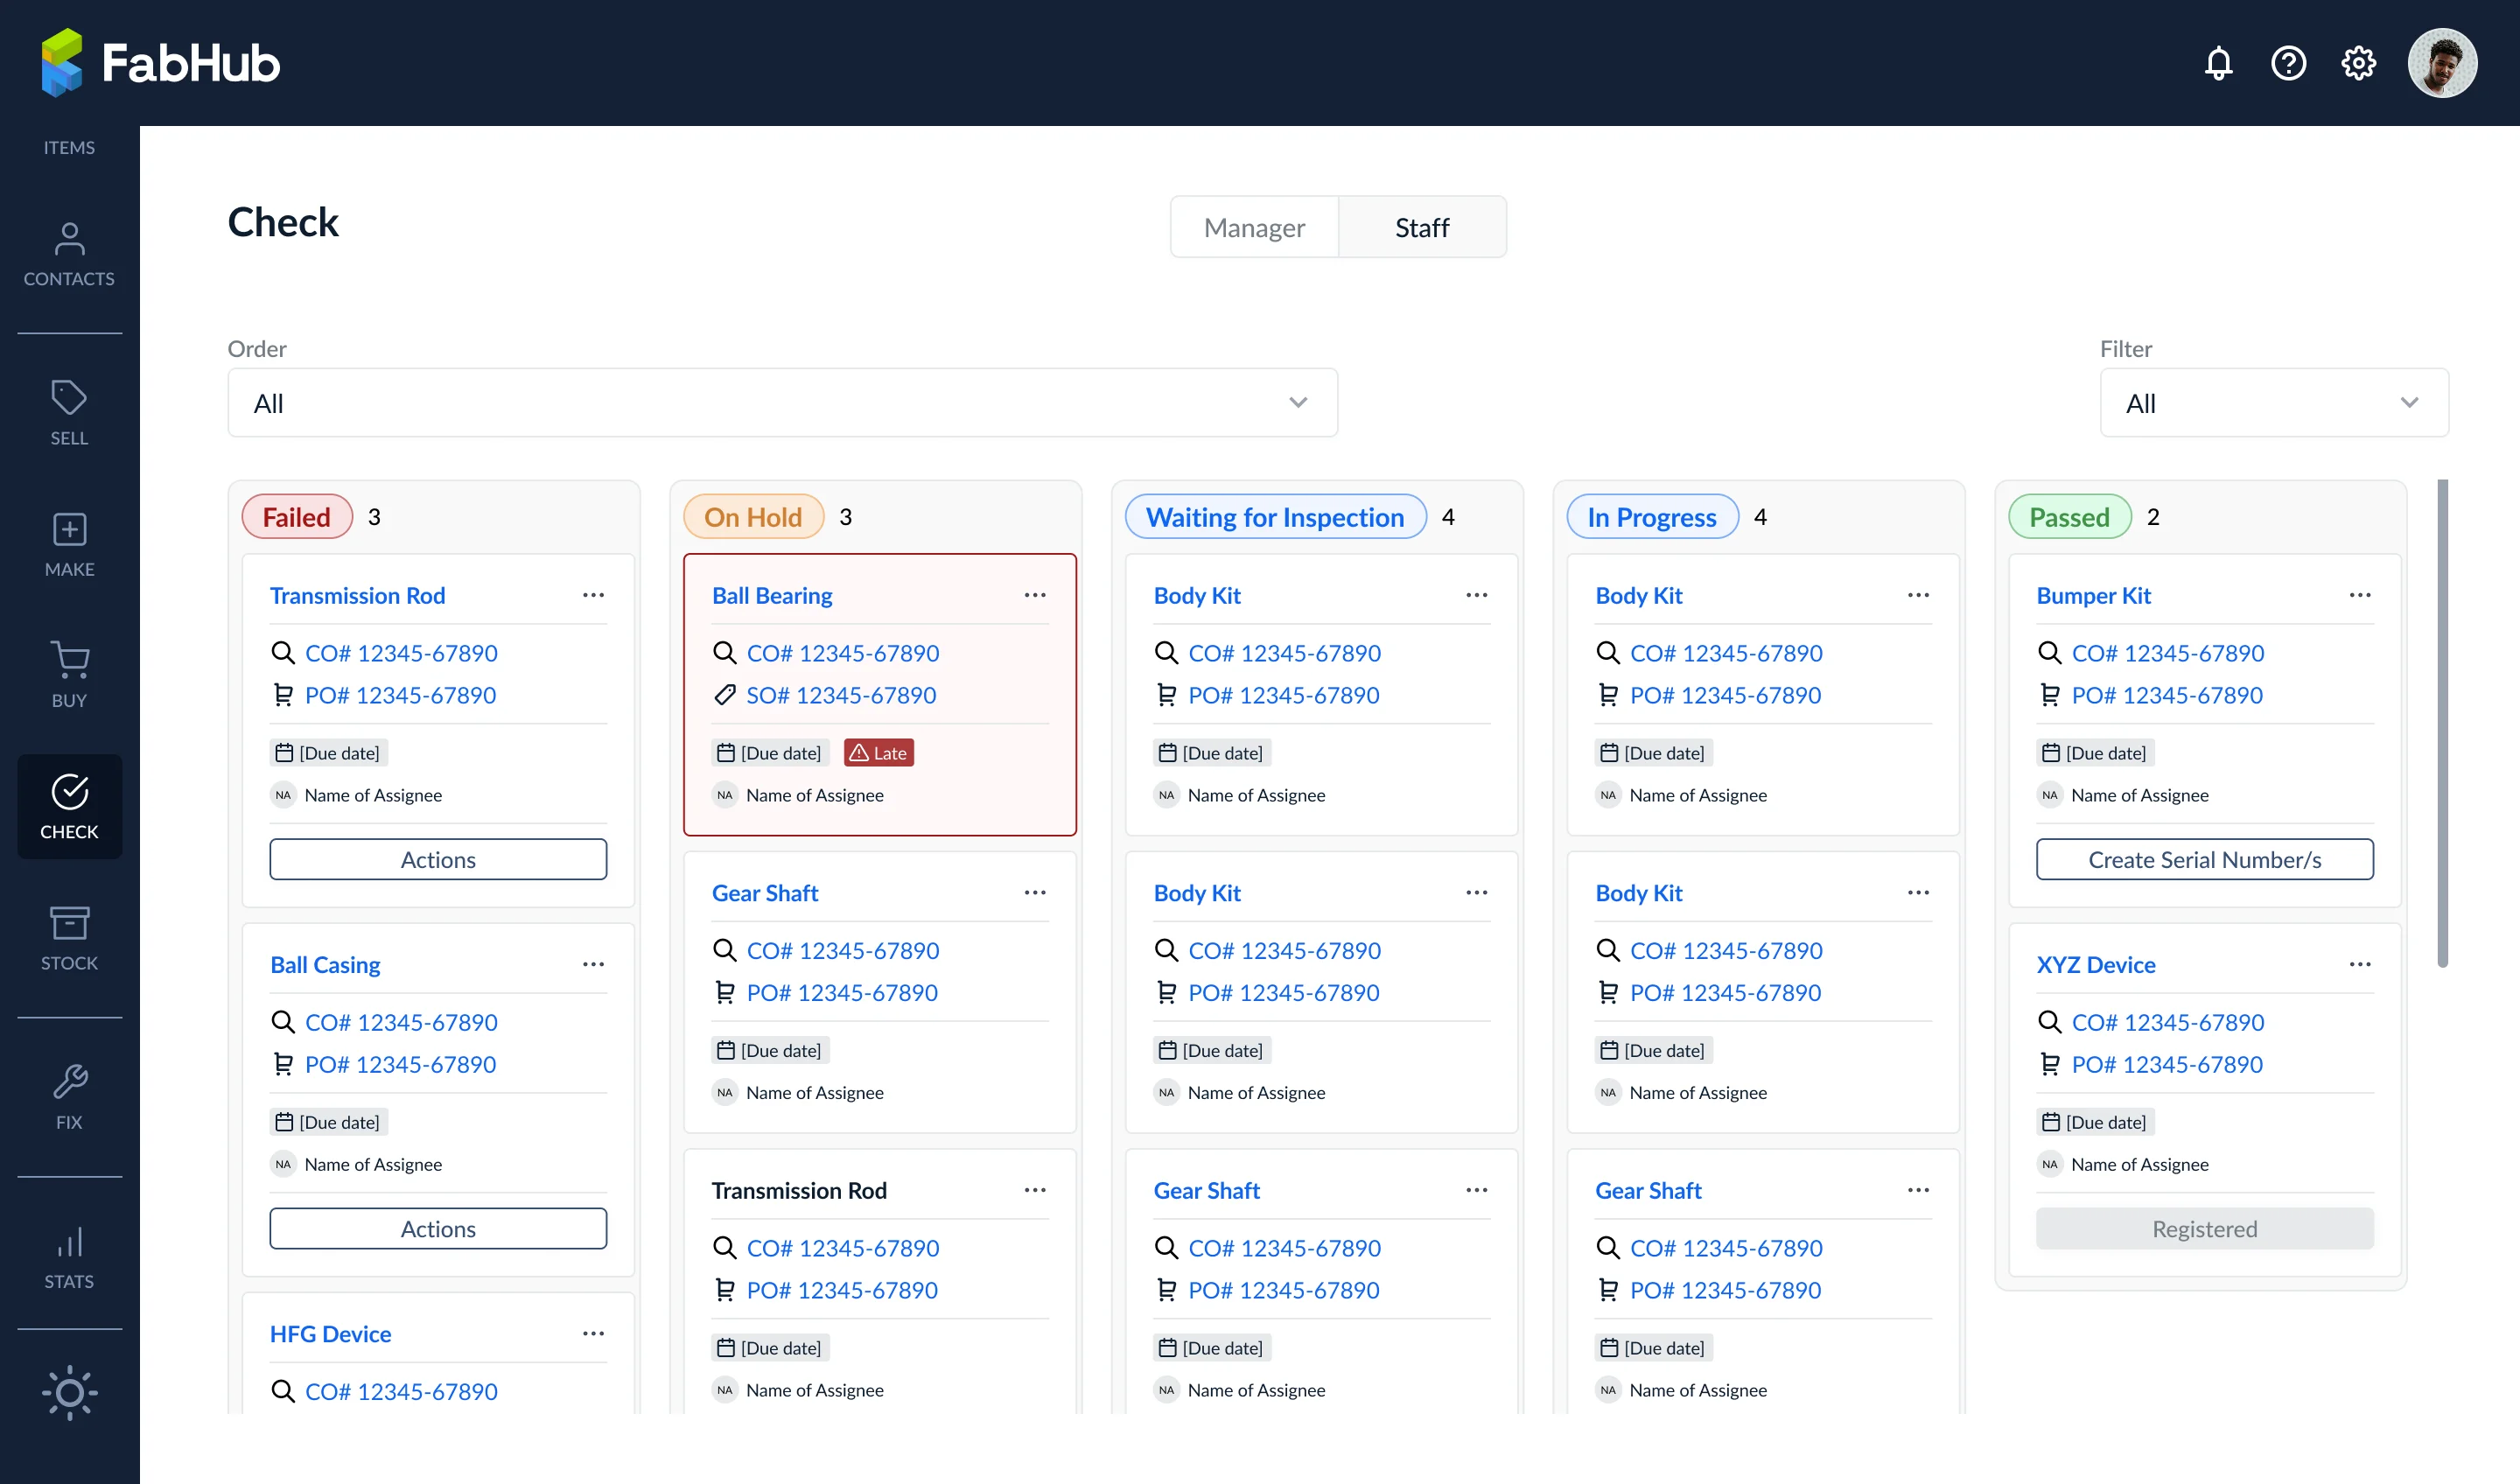
Task: Open the user profile avatar
Action: click(x=2442, y=63)
